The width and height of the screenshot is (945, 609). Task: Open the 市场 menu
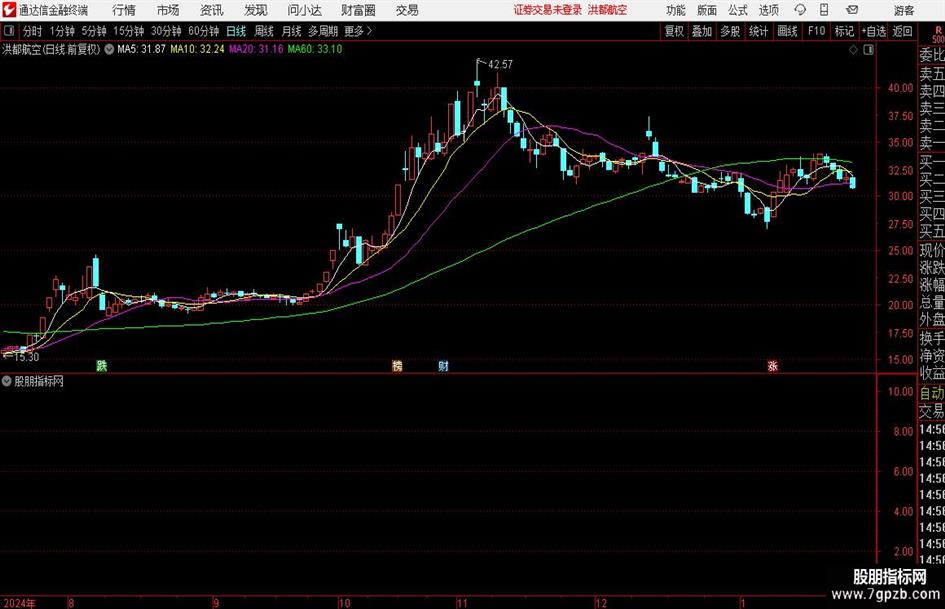[x=168, y=10]
